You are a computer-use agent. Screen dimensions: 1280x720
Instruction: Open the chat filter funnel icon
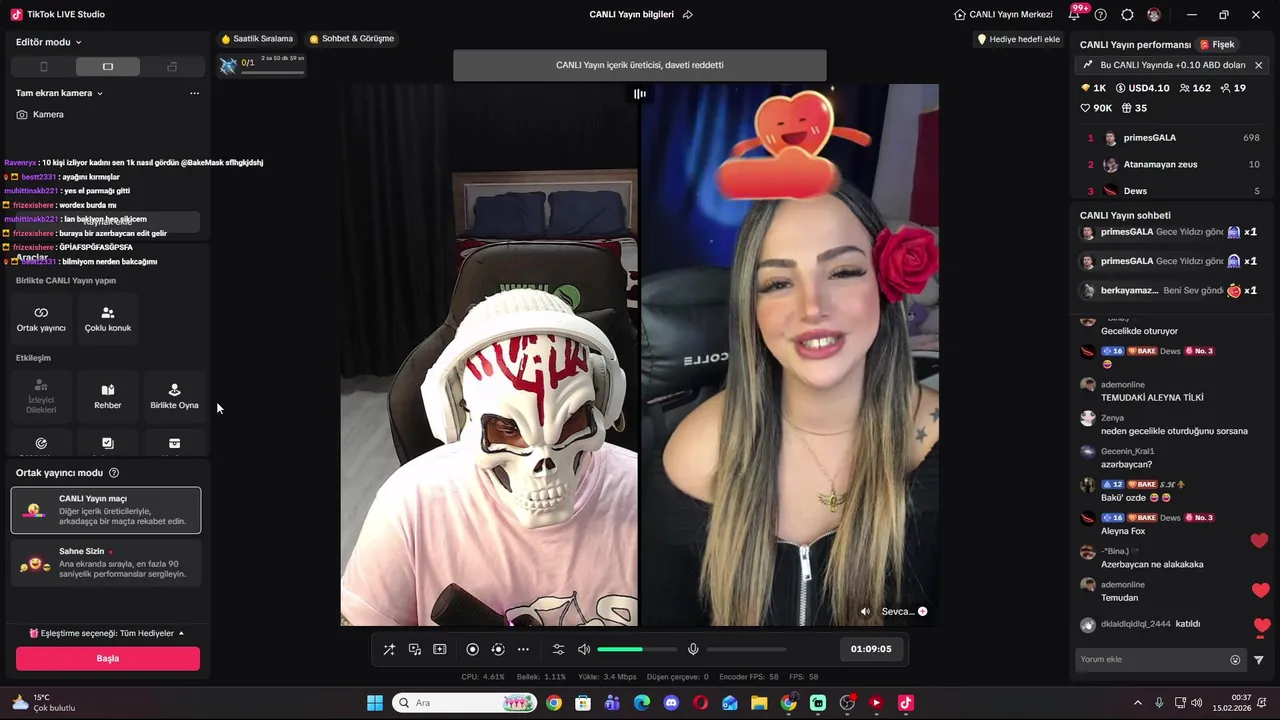coord(1259,660)
